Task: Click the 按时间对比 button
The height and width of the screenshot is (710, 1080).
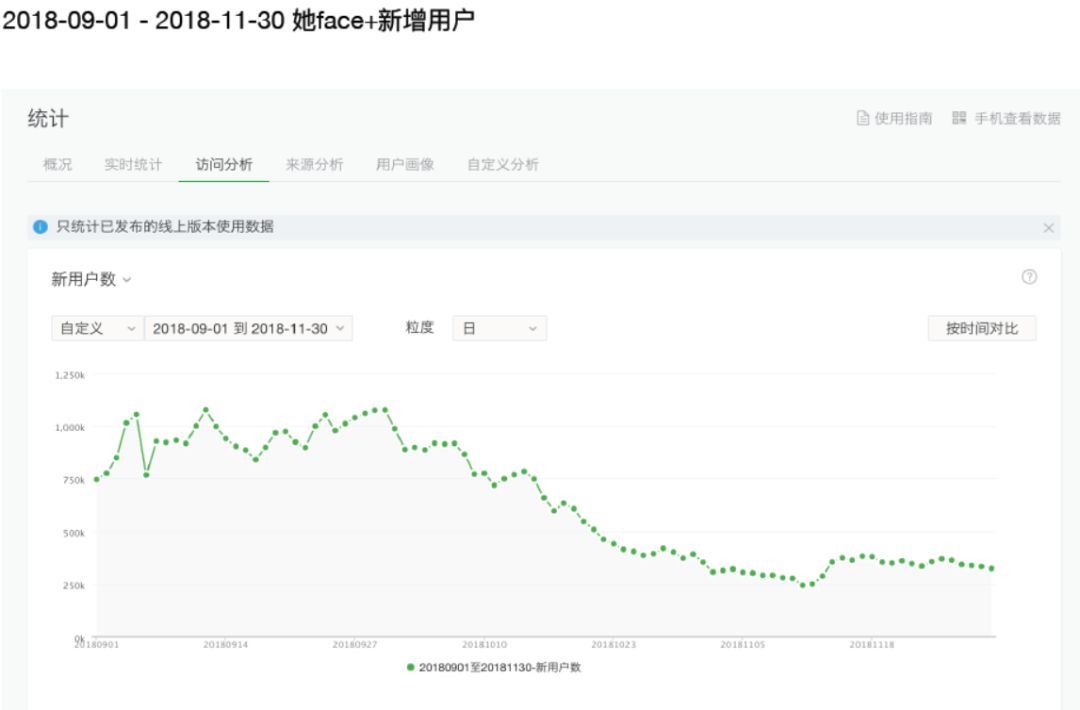Action: [982, 328]
